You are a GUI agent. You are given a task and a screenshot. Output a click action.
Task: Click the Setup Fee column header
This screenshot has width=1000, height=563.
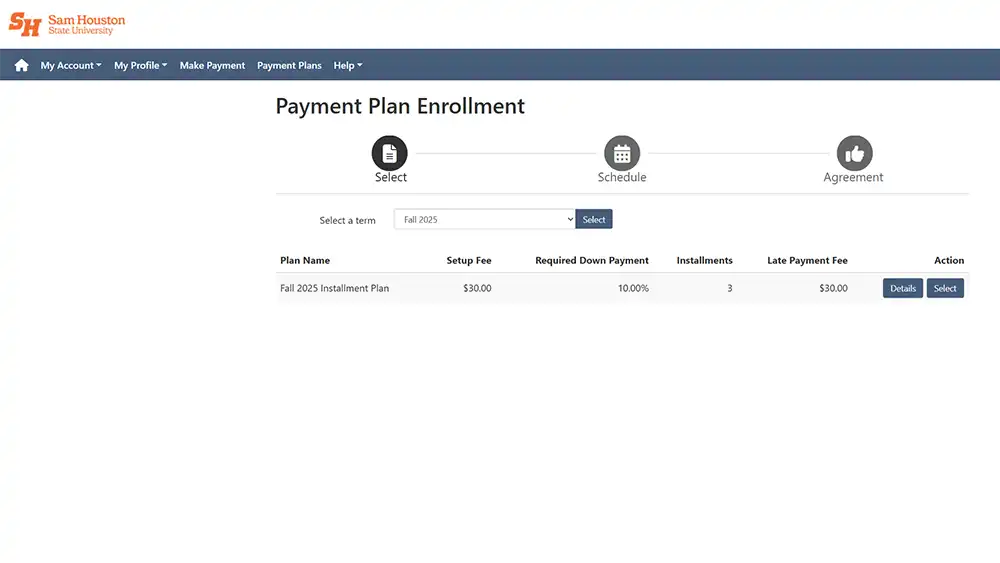[468, 260]
